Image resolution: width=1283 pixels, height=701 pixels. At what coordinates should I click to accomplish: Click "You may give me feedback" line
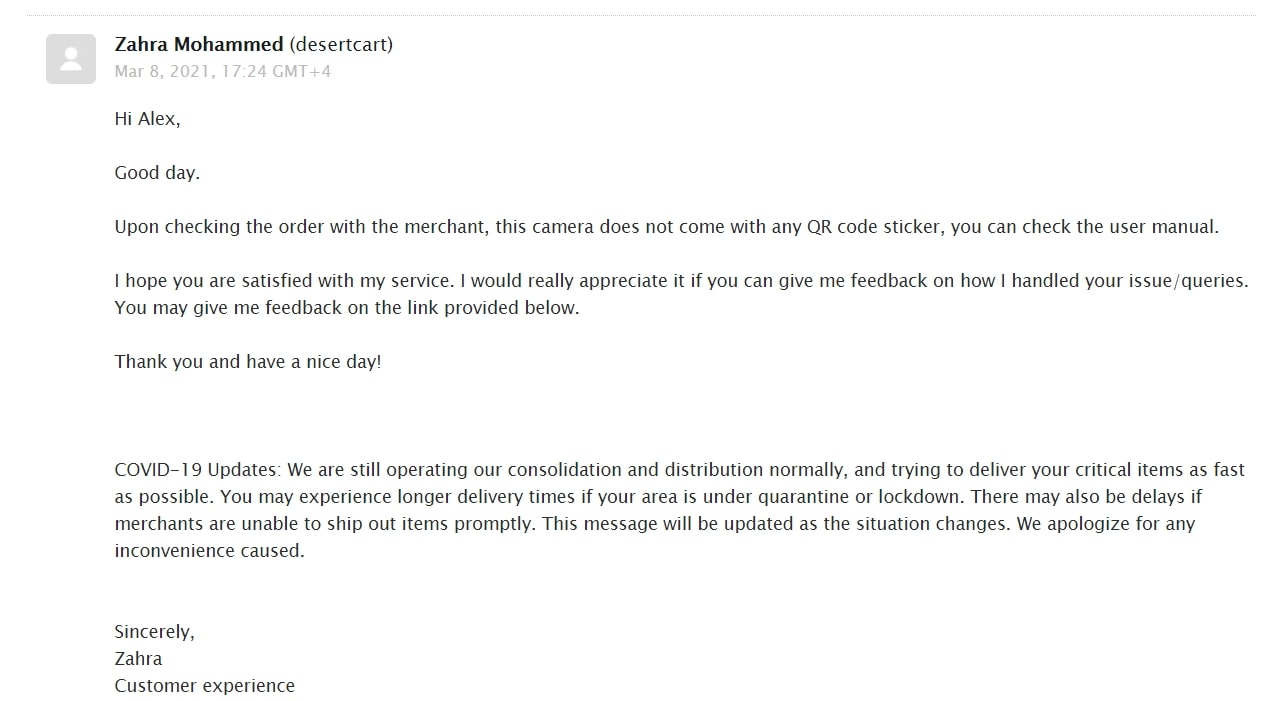347,308
